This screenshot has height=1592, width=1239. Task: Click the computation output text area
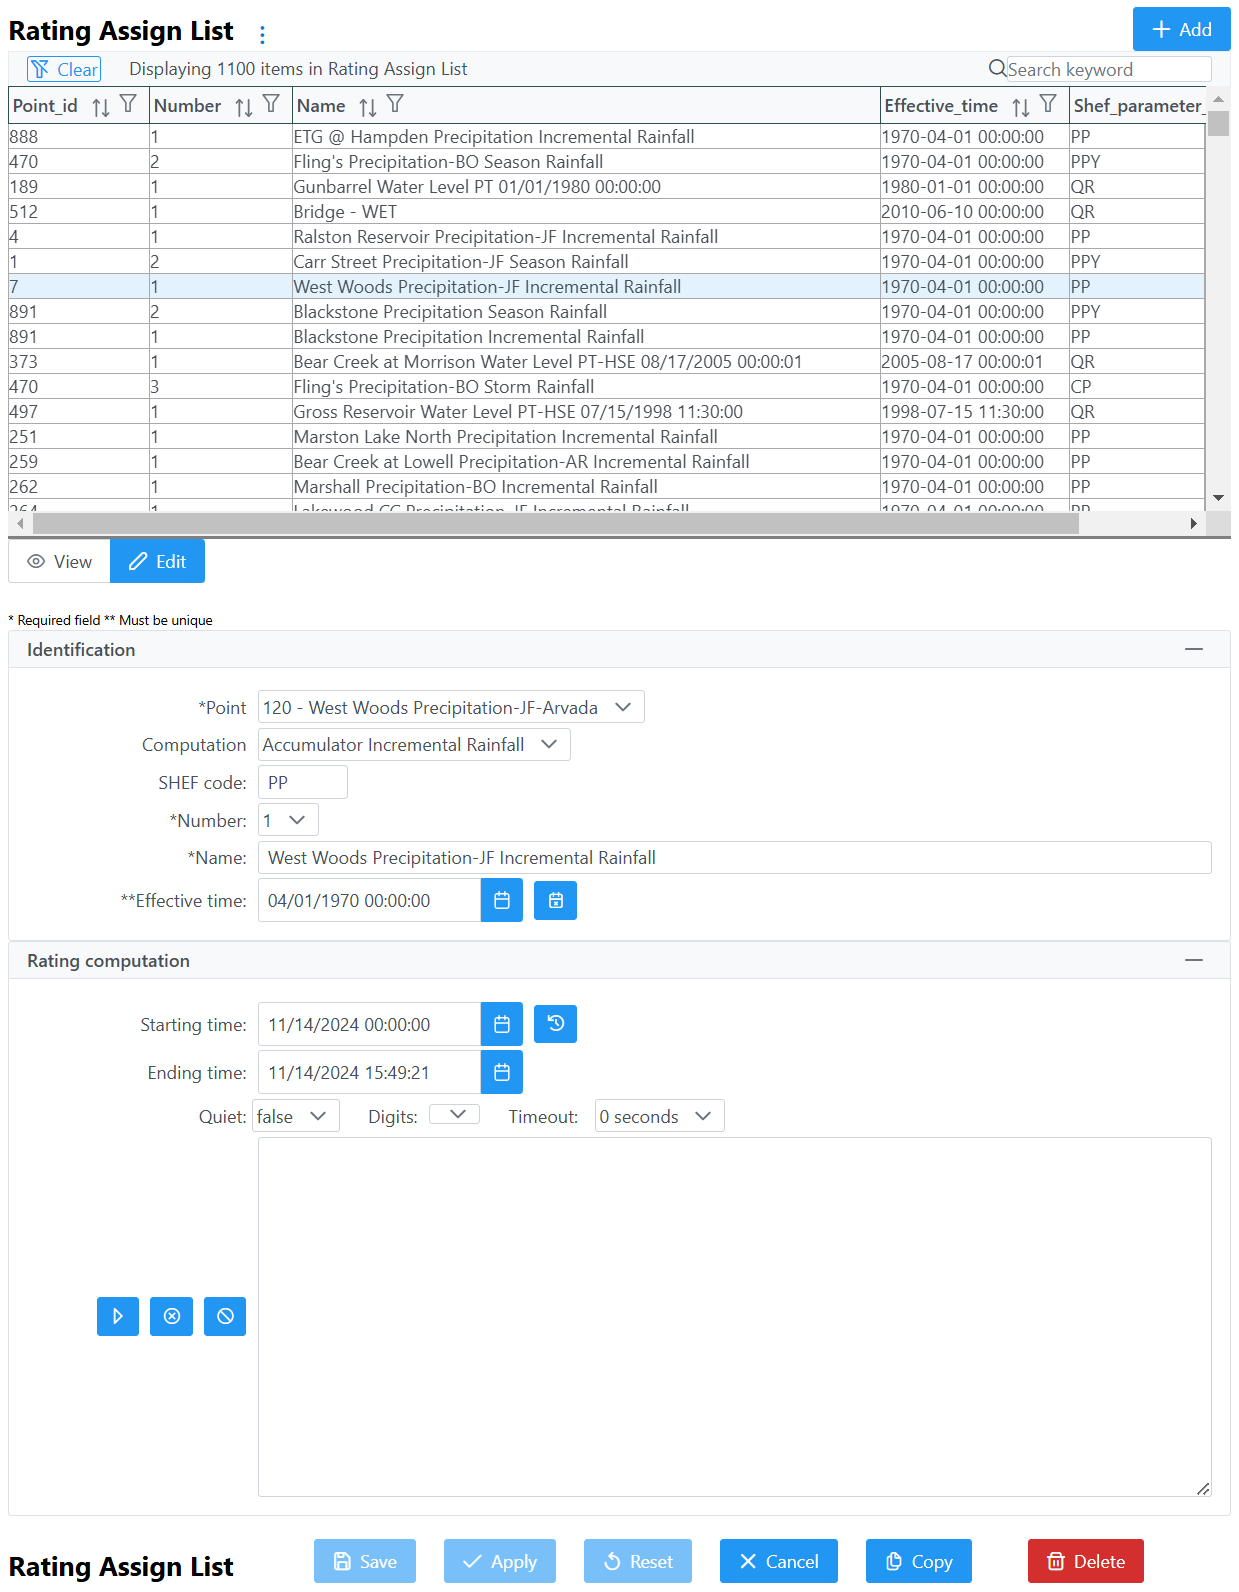pos(735,1317)
